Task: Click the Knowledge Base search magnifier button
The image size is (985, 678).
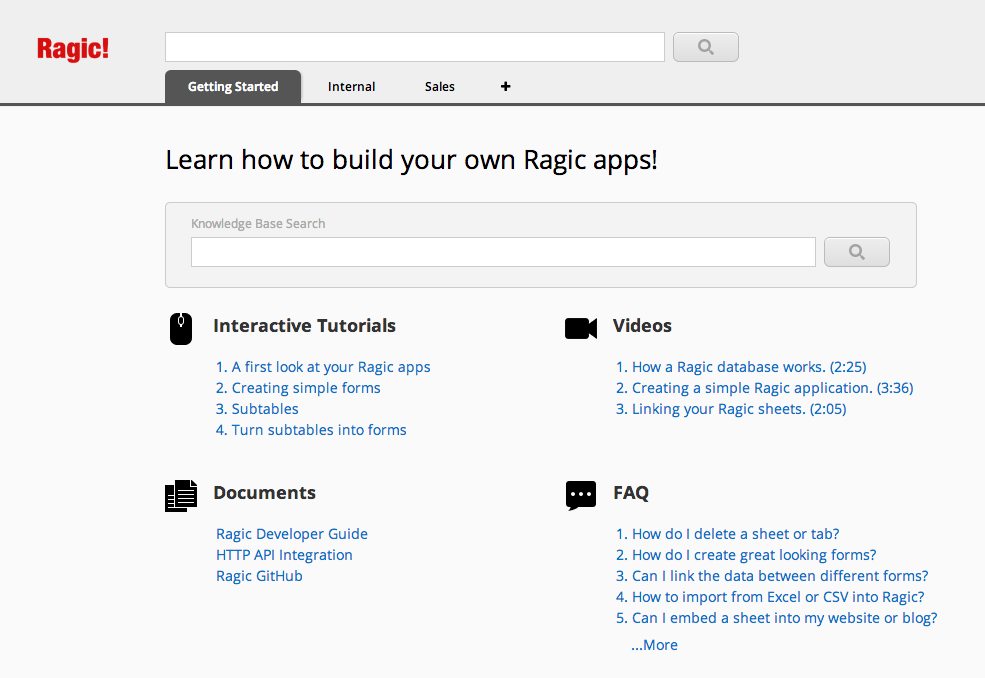Action: tap(856, 252)
